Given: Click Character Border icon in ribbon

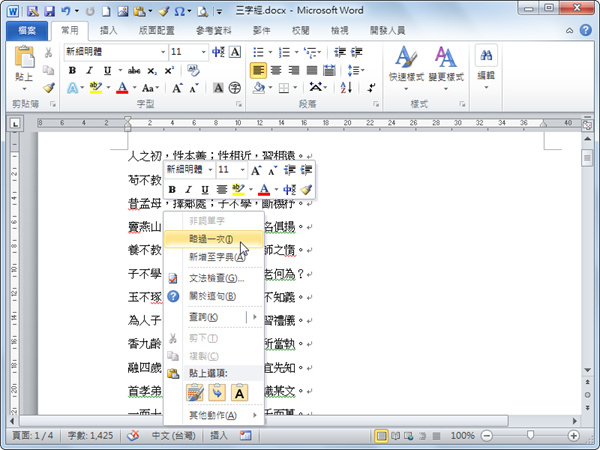Looking at the screenshot, I should click(235, 52).
